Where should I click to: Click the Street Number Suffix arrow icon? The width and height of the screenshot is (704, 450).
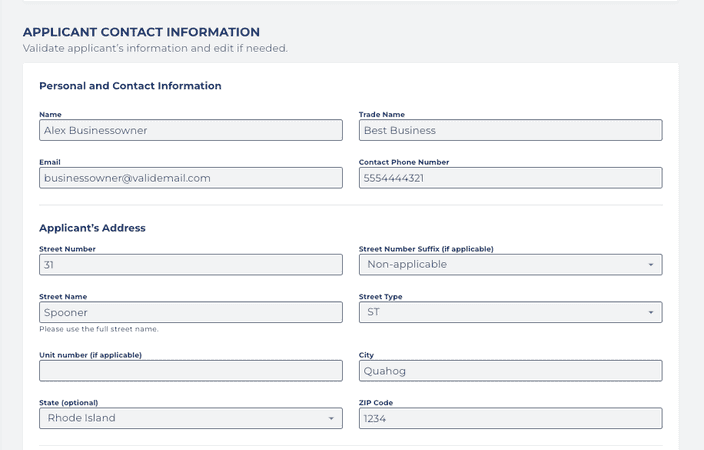click(651, 265)
